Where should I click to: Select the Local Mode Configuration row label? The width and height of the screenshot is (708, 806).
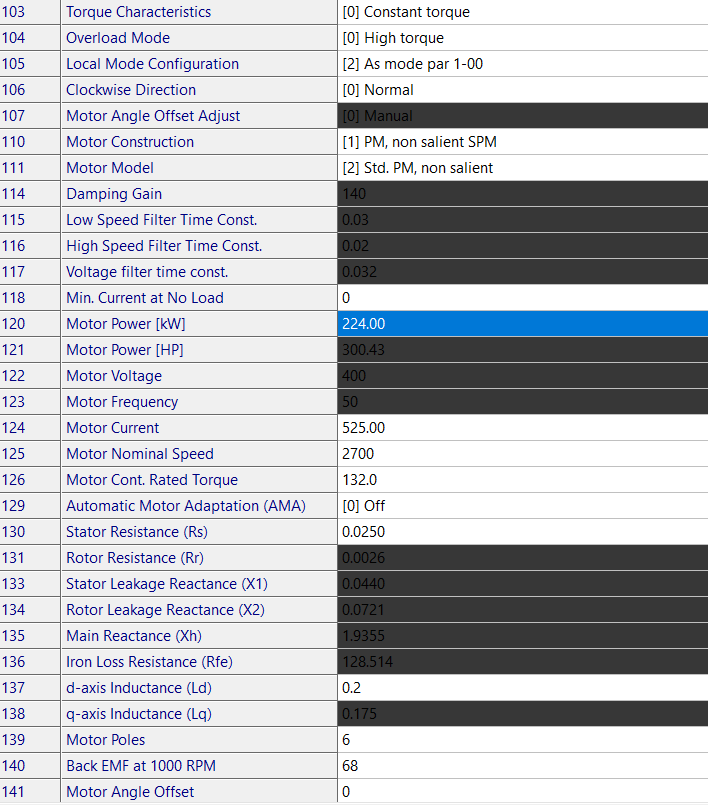point(152,64)
